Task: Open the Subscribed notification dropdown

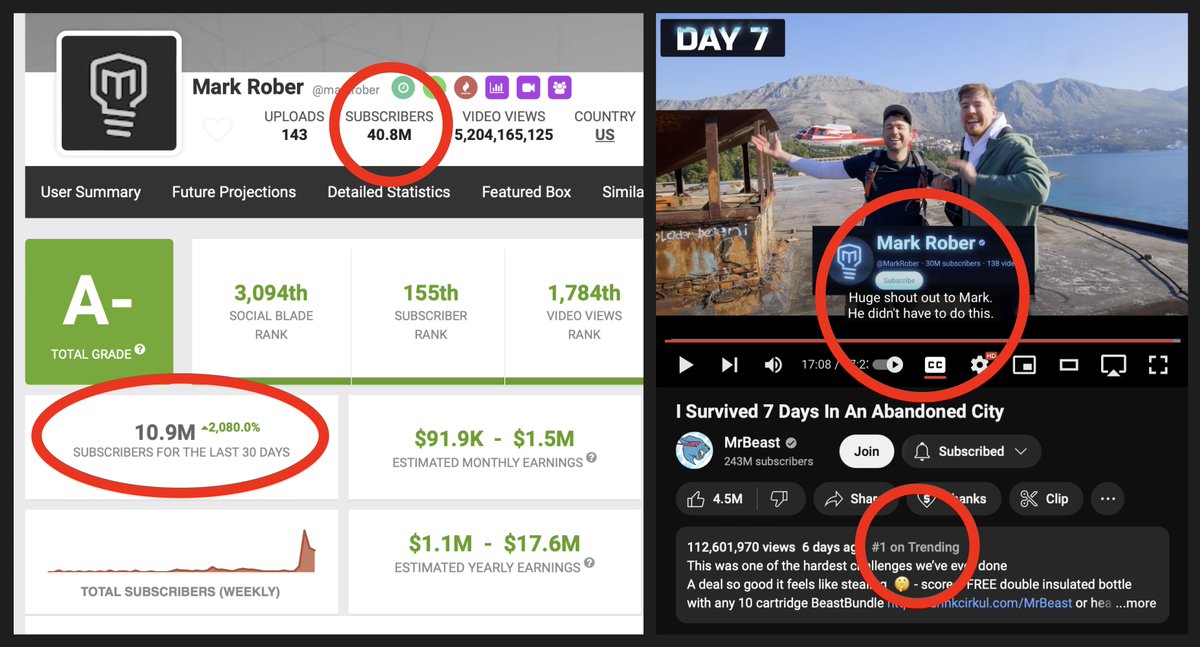Action: [971, 451]
